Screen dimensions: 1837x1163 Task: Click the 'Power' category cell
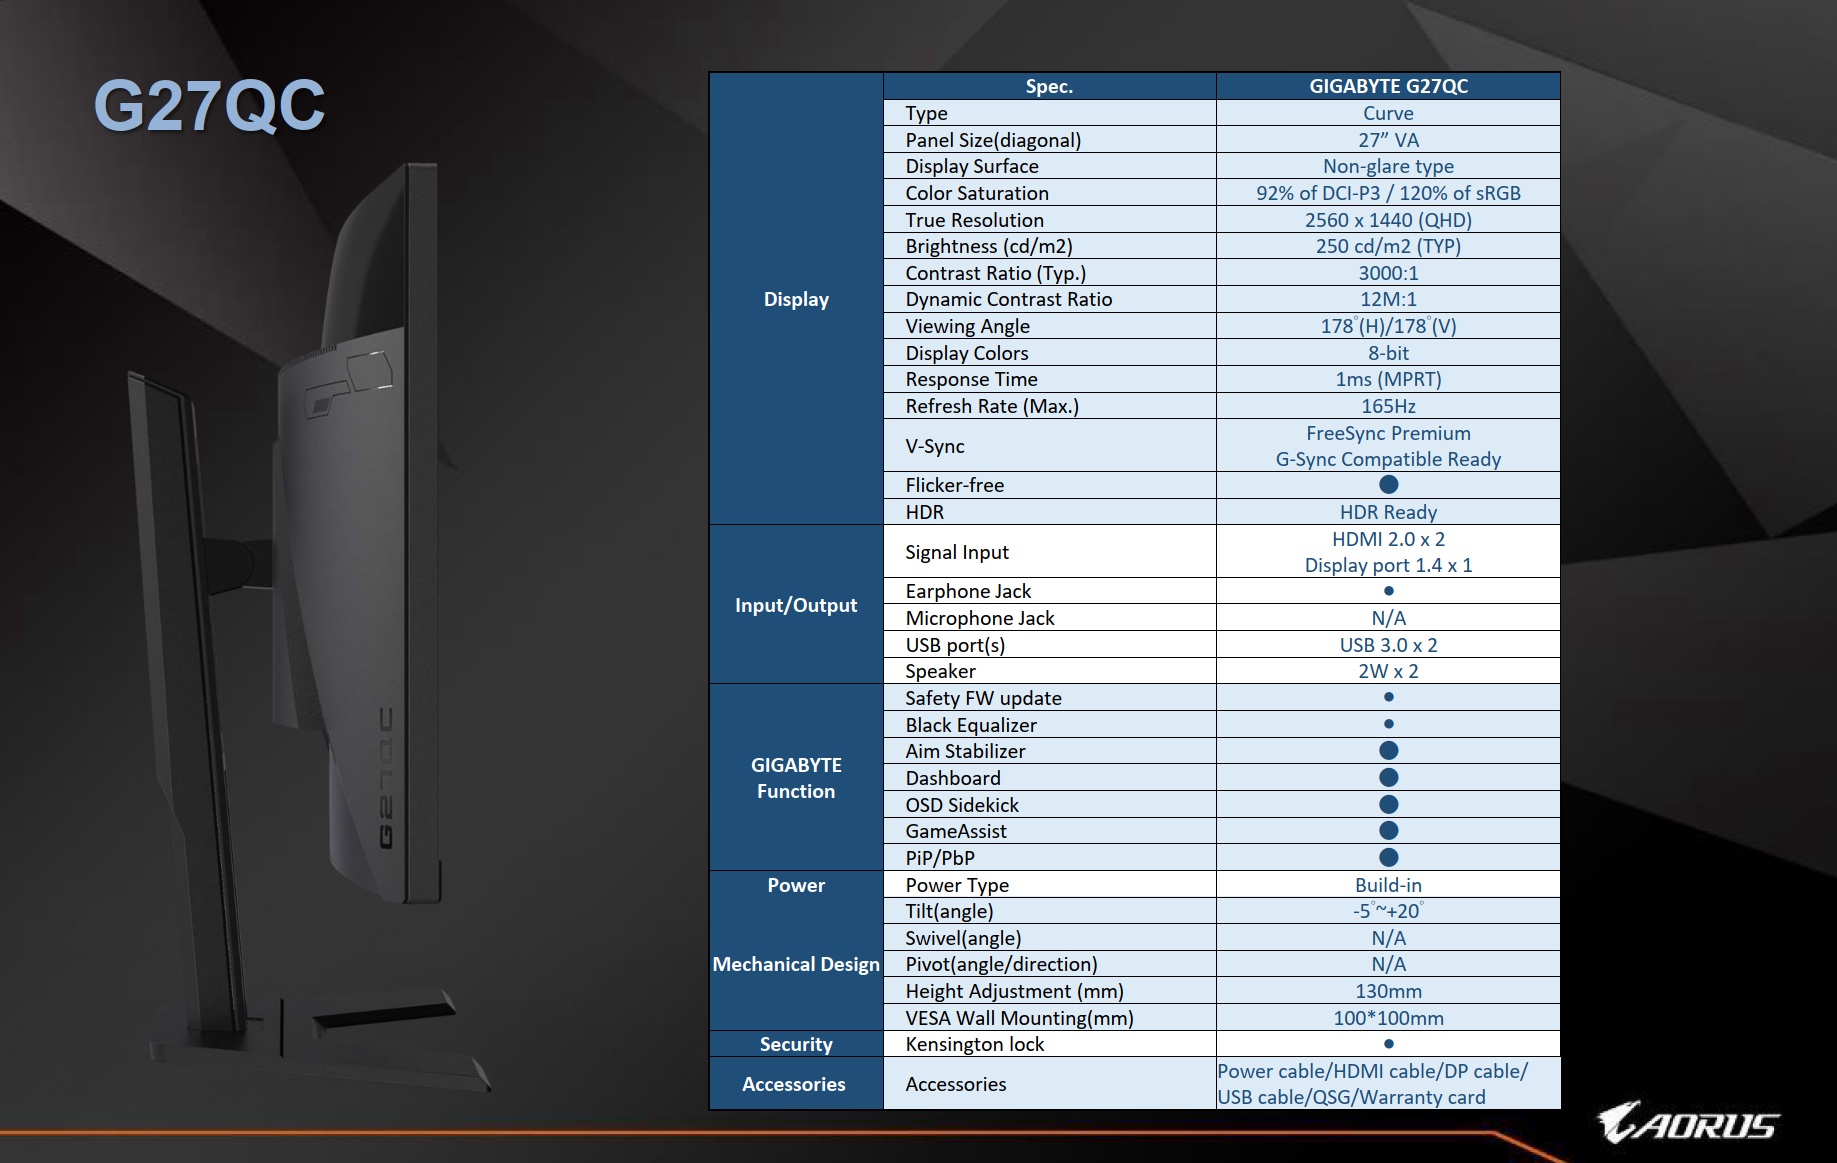tap(796, 885)
